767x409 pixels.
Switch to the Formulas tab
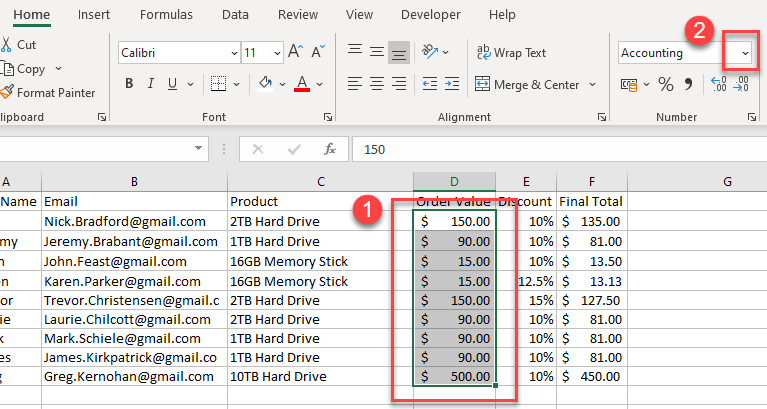[166, 15]
